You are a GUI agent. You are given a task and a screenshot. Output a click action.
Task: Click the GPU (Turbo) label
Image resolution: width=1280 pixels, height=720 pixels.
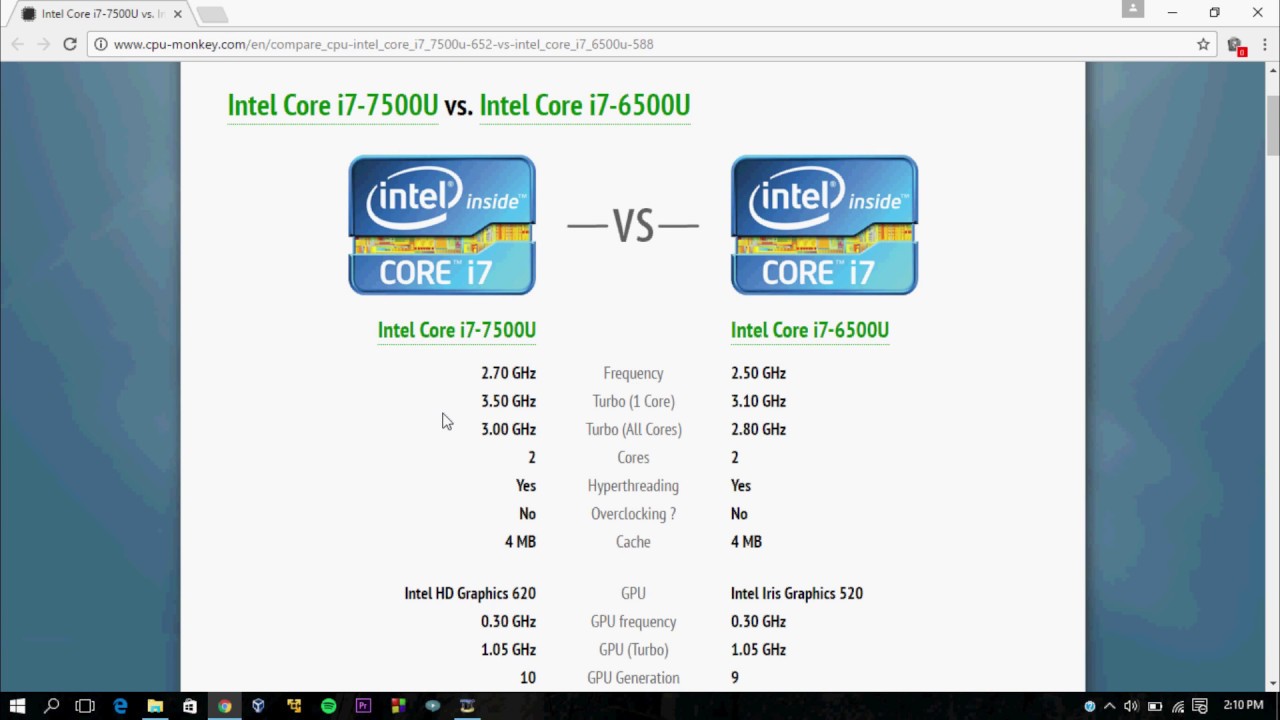633,649
